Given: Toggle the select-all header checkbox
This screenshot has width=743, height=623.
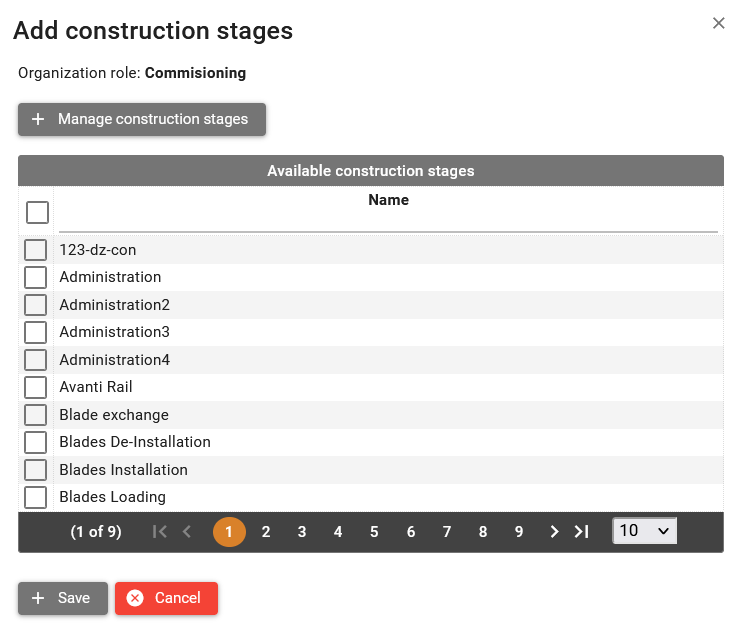Looking at the screenshot, I should pyautogui.click(x=37, y=212).
